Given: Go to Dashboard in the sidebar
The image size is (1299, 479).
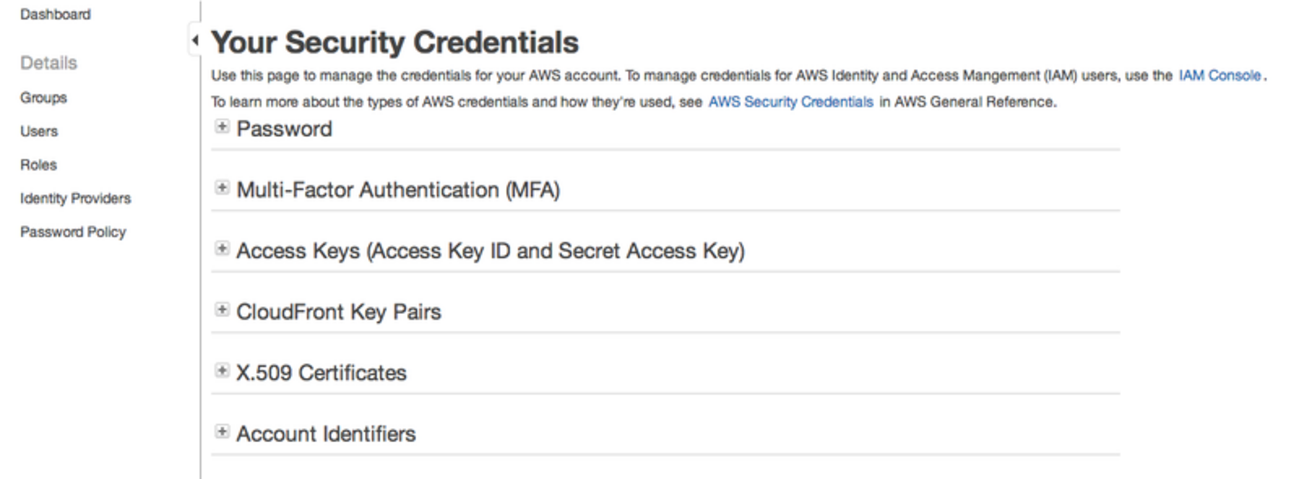Looking at the screenshot, I should click(55, 15).
